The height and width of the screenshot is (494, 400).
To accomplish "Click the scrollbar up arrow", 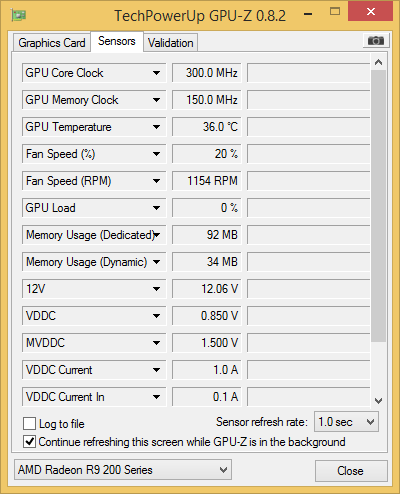I will pyautogui.click(x=378, y=62).
